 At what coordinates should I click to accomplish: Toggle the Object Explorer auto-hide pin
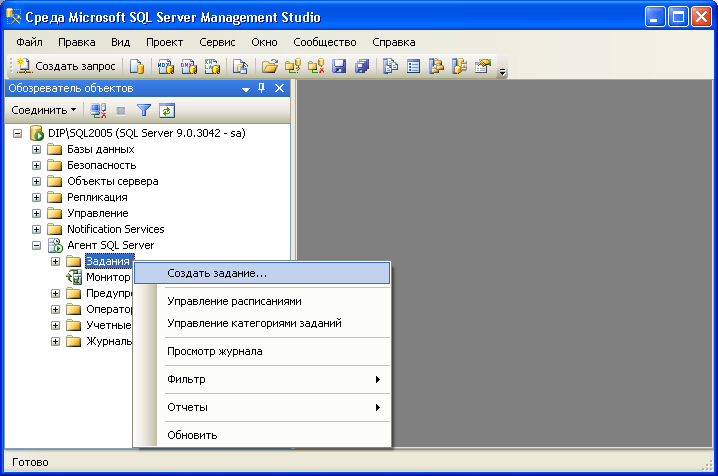pos(263,89)
